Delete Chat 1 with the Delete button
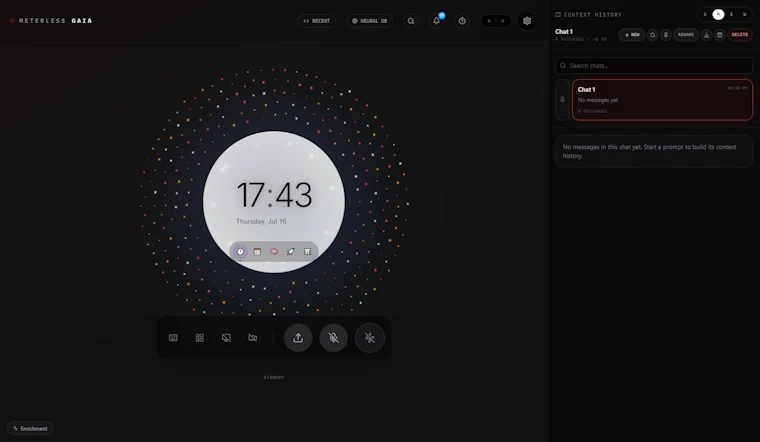Screen dimensions: 760x442 [740, 35]
